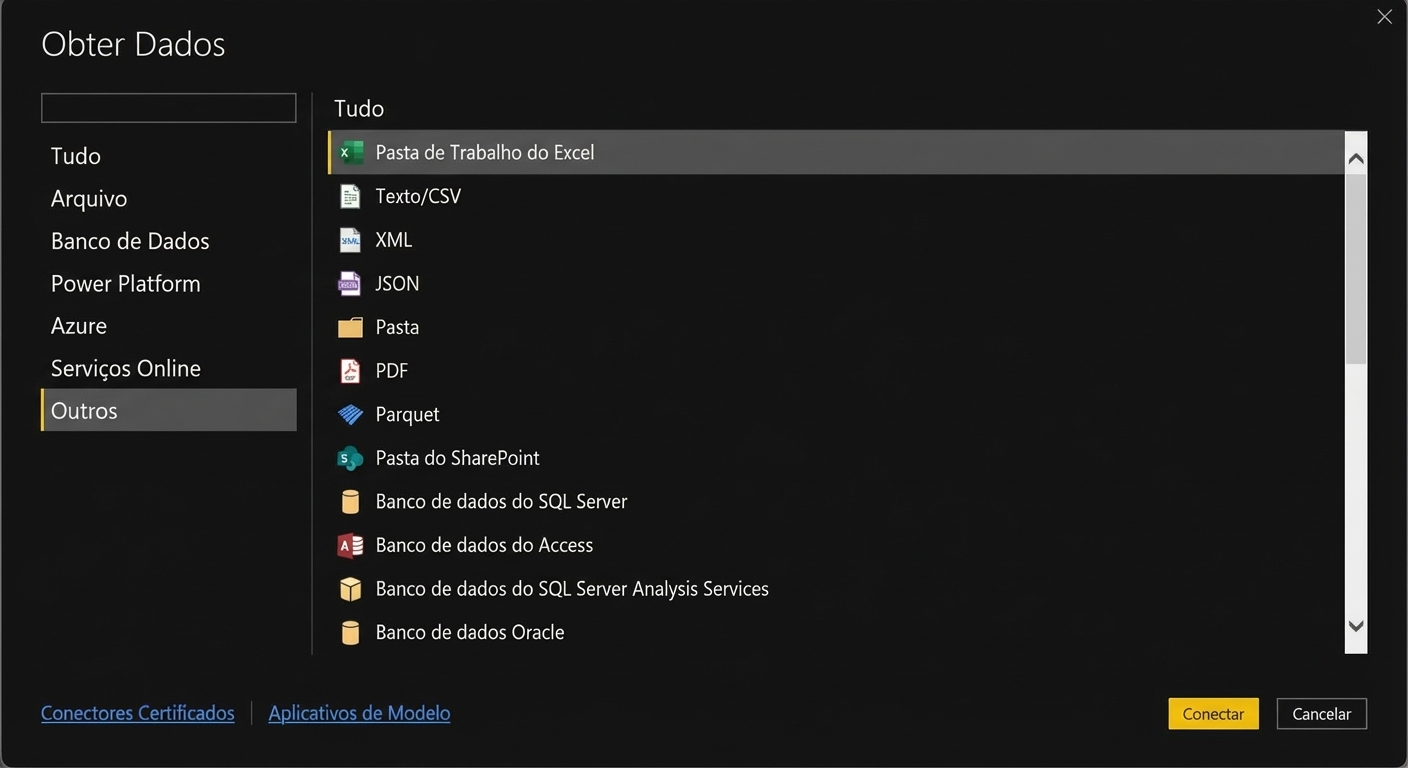Click the Cancelar button

coord(1322,714)
